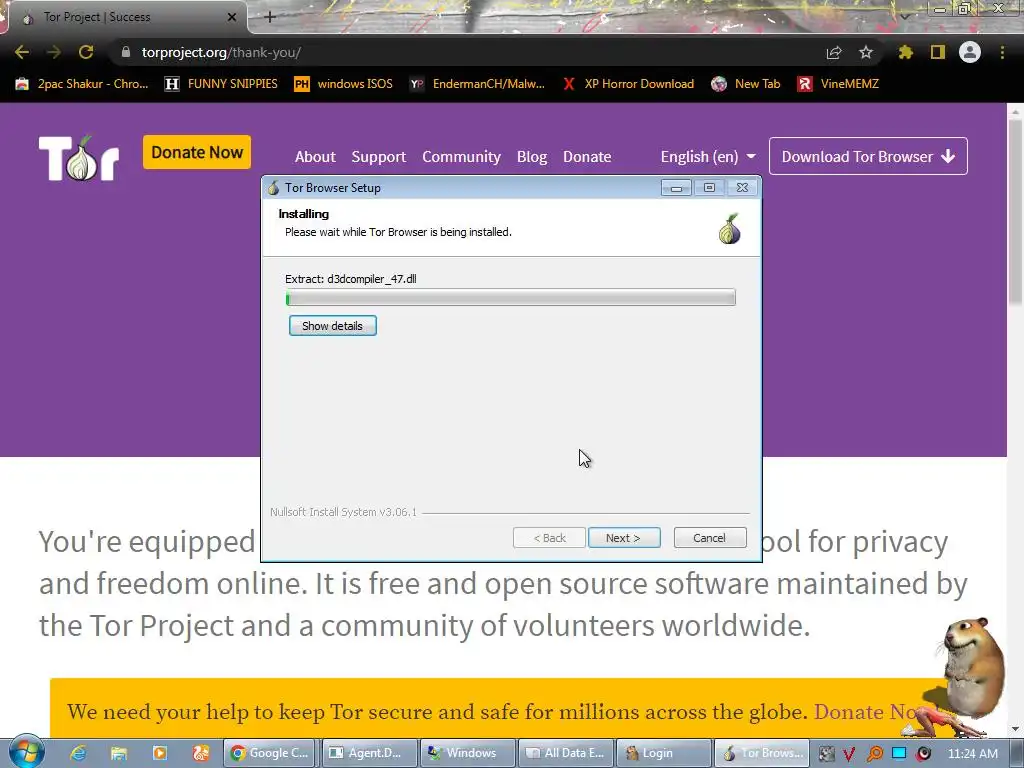Viewport: 1024px width, 768px height.
Task: Switch to Login taskbar button
Action: (x=664, y=753)
